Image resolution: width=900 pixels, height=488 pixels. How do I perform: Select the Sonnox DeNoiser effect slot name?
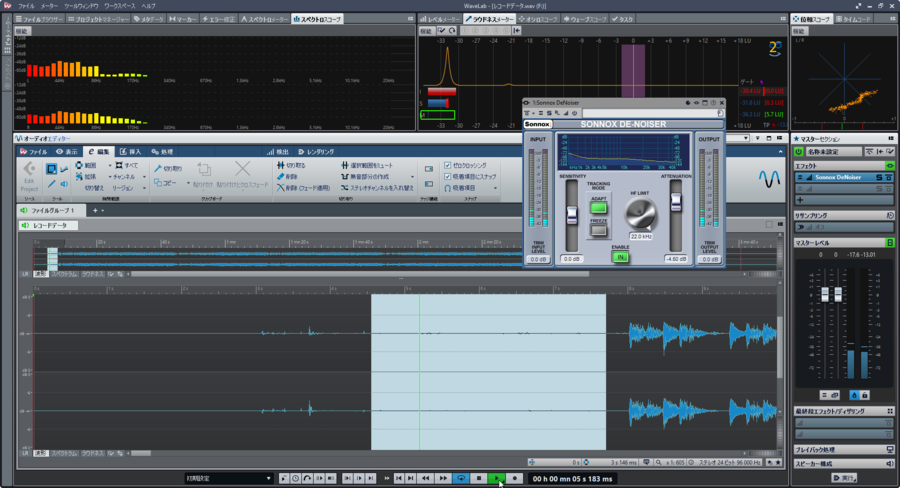(x=837, y=177)
